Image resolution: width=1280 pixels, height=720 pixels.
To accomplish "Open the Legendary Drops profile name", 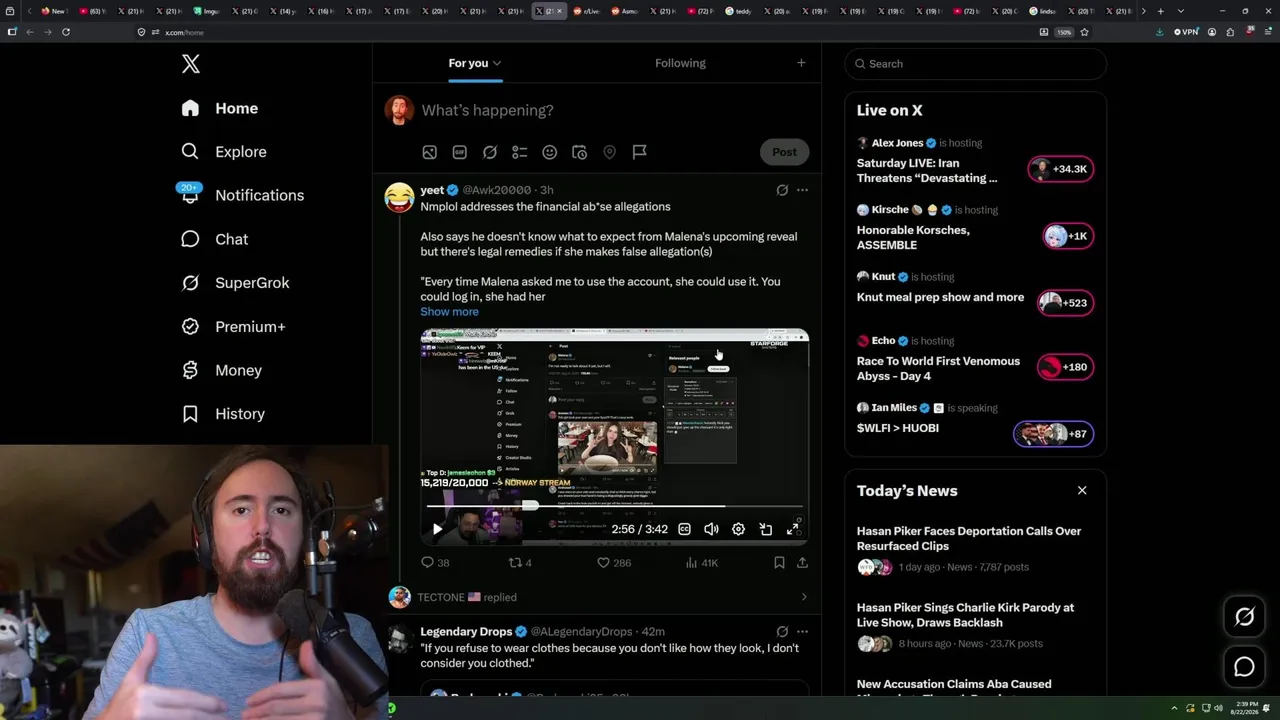I will point(466,632).
